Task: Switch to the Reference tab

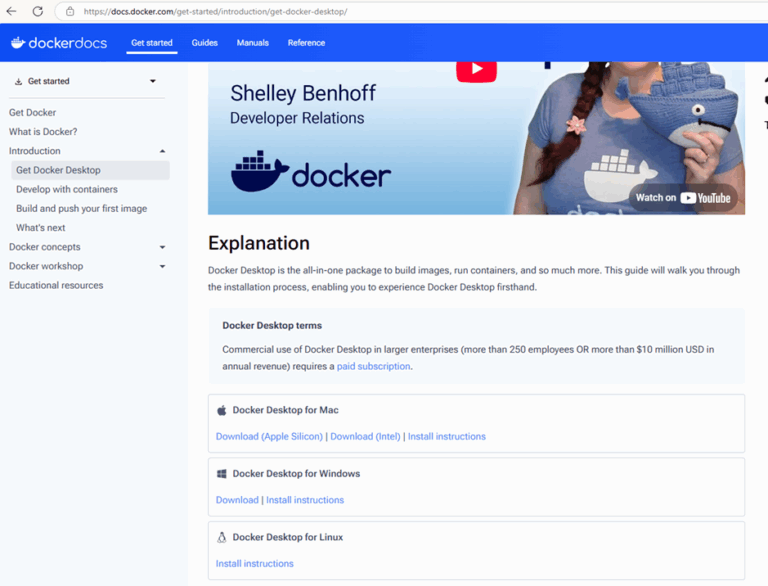Action: (306, 43)
